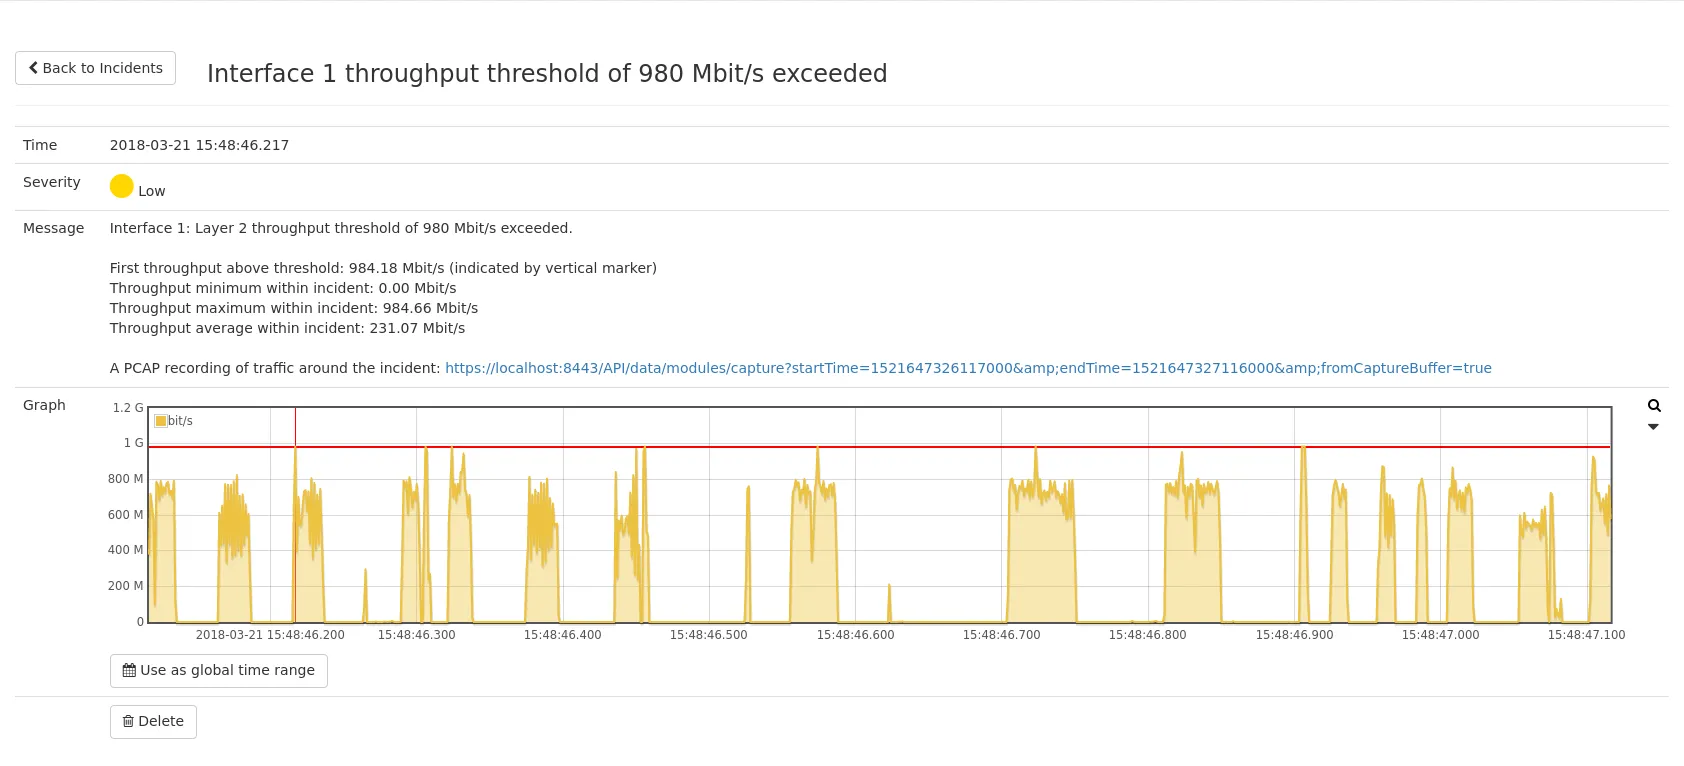The width and height of the screenshot is (1684, 766).
Task: Open the PCAP recording capture link
Action: (967, 368)
